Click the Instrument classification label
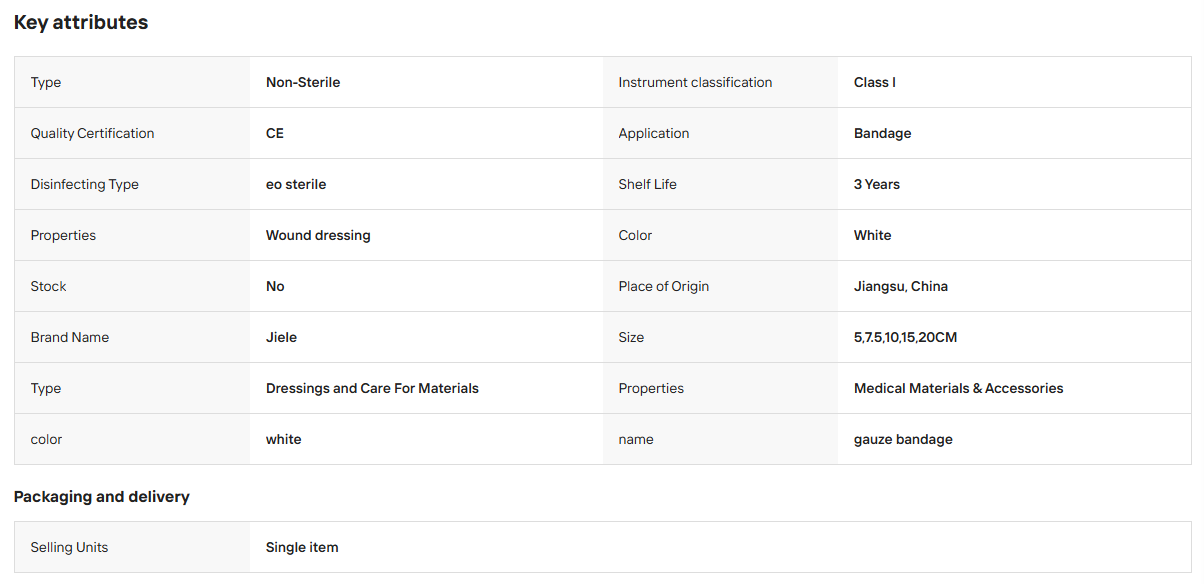 coord(695,82)
